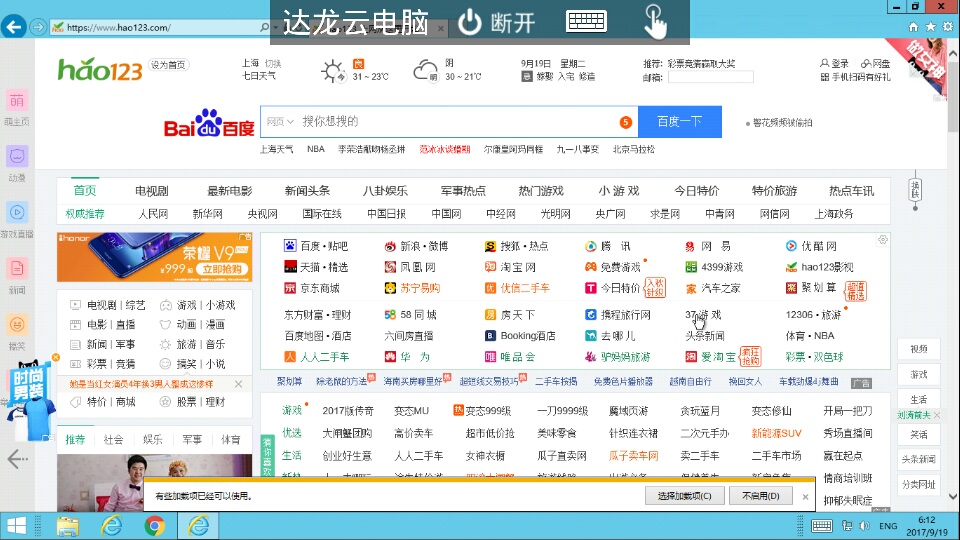This screenshot has width=960, height=540.
Task: Open the 优酷网 link
Action: pyautogui.click(x=811, y=246)
